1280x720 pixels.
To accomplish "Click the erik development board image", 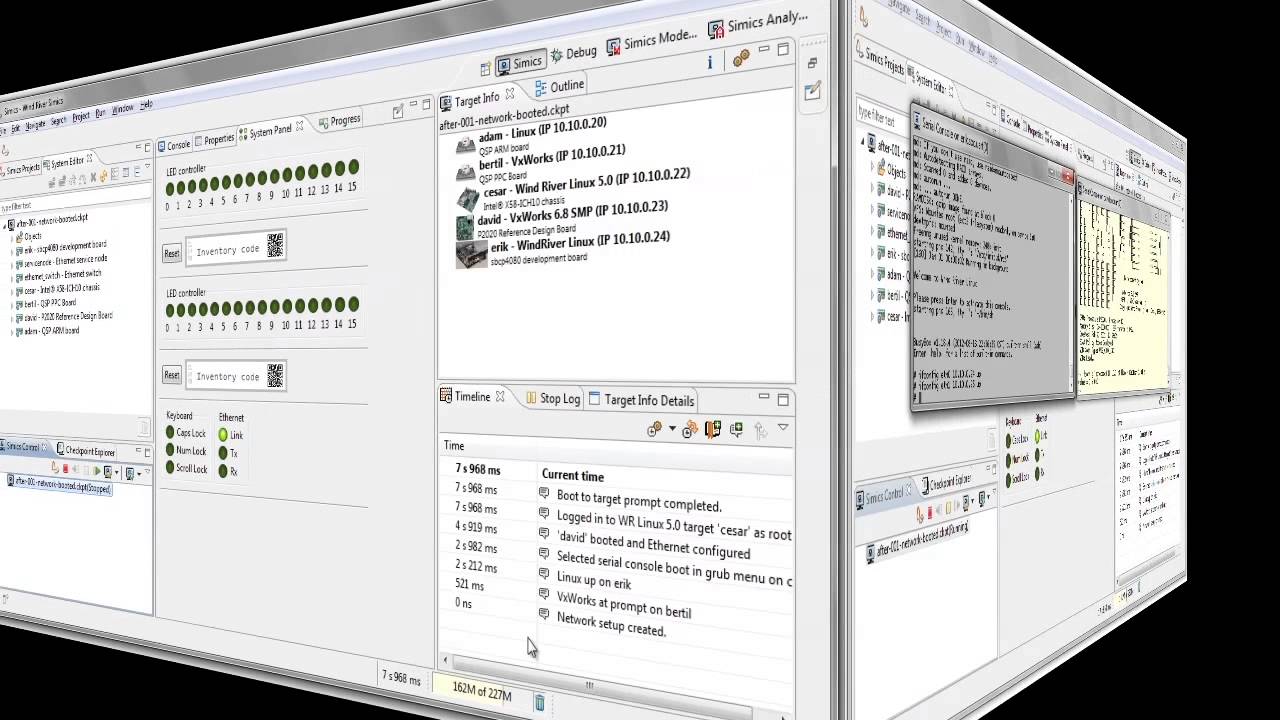I will click(471, 253).
